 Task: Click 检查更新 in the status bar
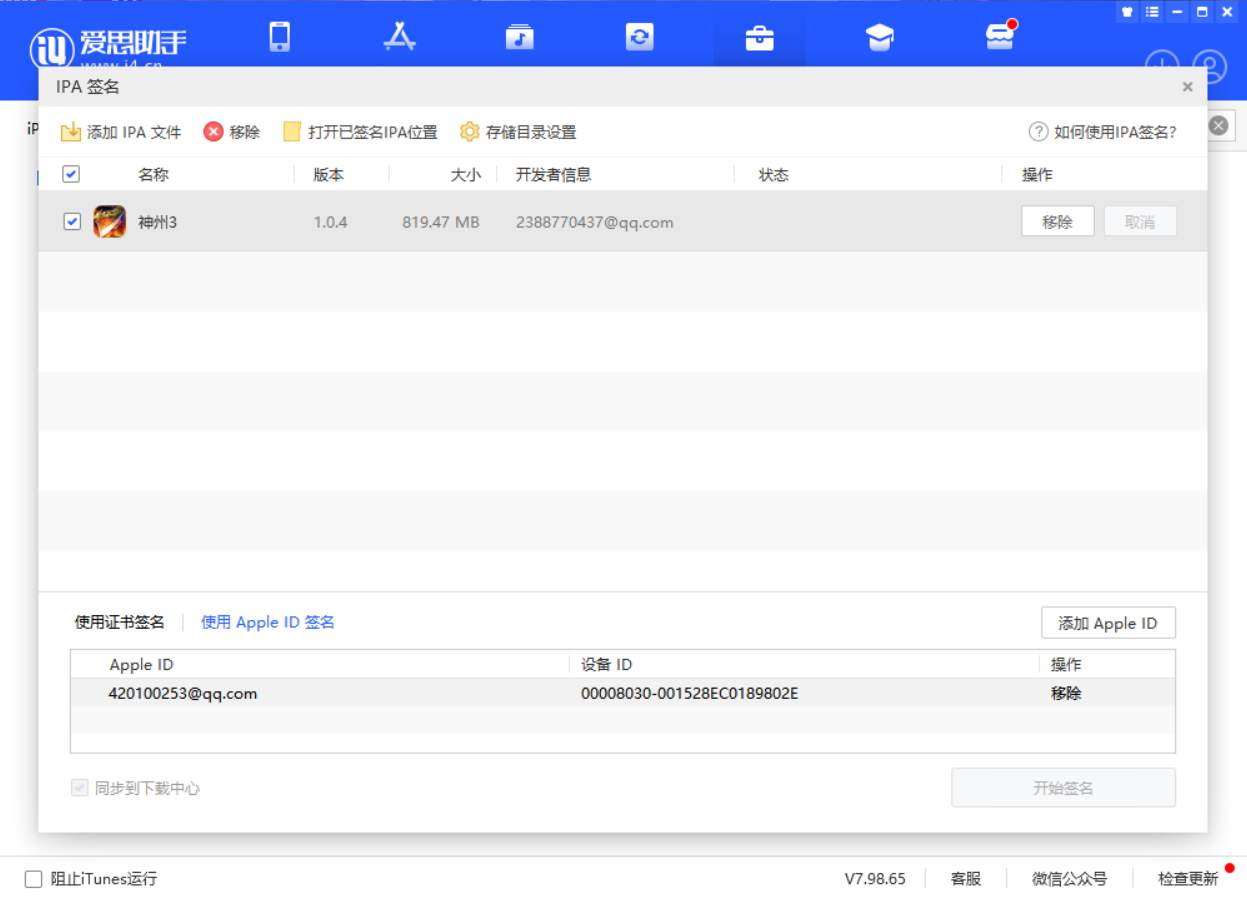click(x=1188, y=879)
